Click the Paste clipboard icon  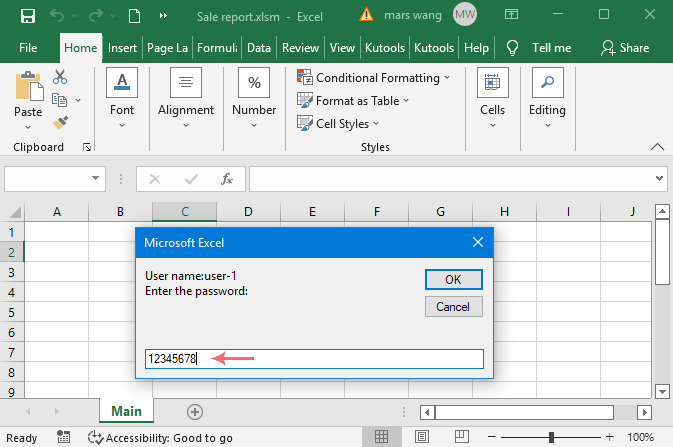tap(28, 88)
